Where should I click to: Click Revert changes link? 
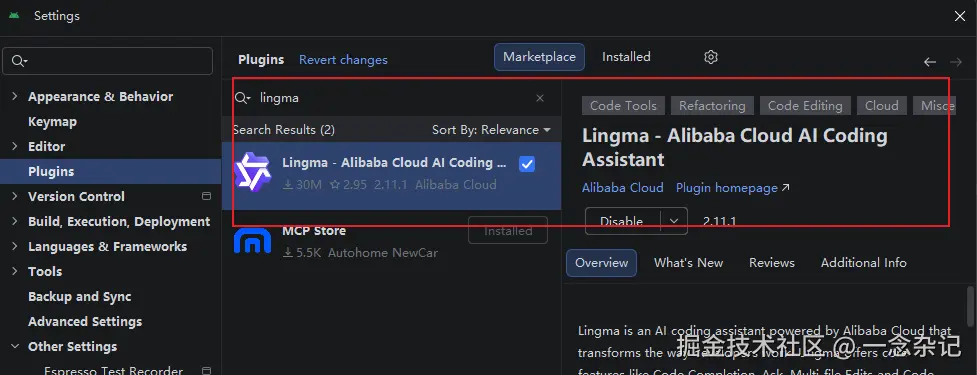click(x=343, y=60)
